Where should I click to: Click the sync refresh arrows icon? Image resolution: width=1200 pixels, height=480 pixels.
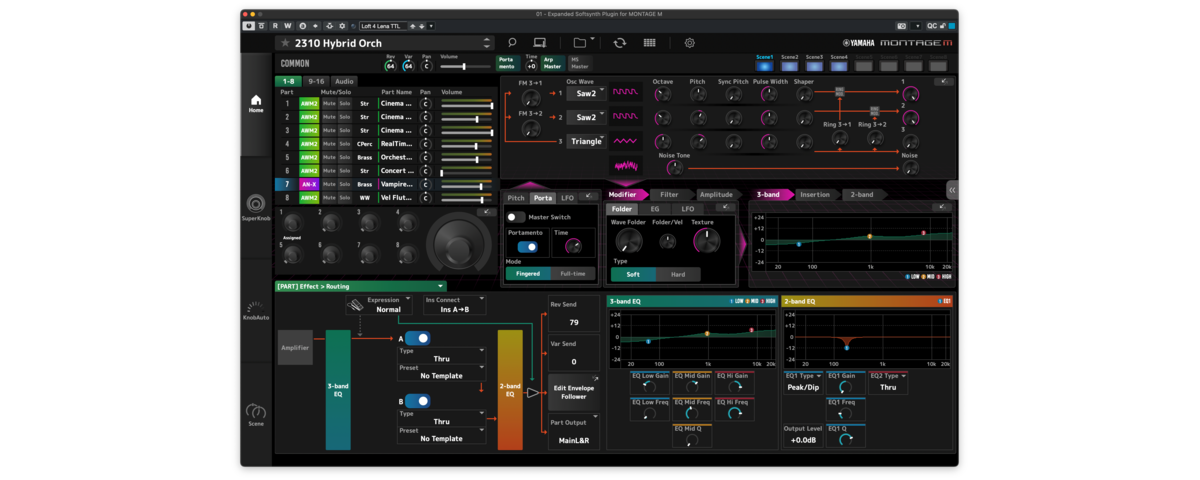[620, 43]
